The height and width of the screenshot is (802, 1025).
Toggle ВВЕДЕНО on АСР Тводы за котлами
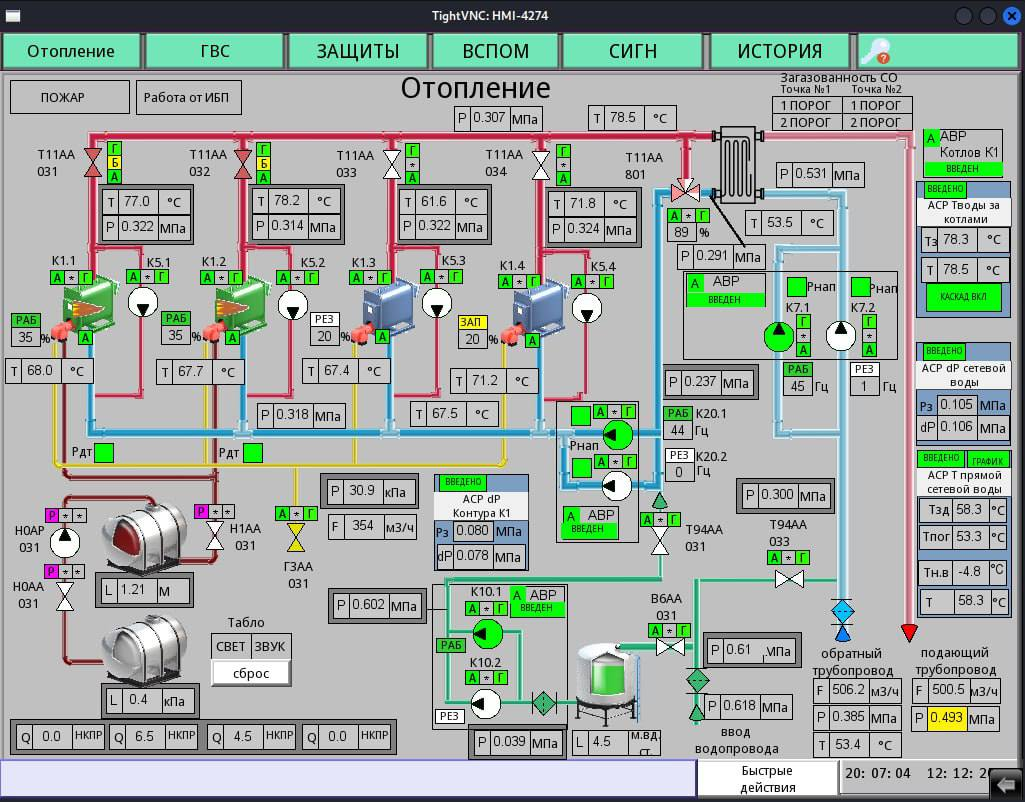coord(945,189)
